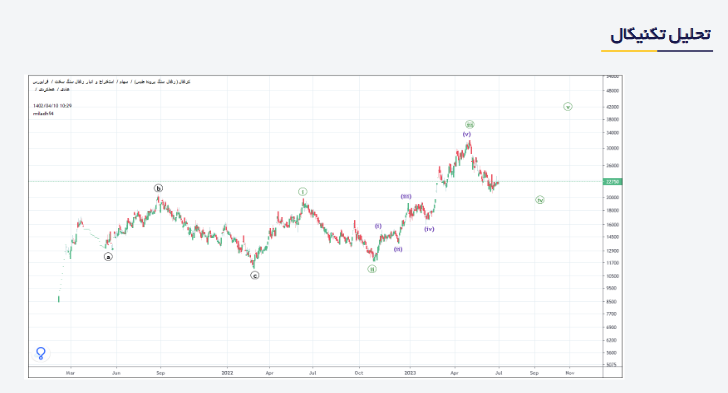Click the lightbulb logo icon on chart
Screen dimensions: 728x393
coord(41,354)
